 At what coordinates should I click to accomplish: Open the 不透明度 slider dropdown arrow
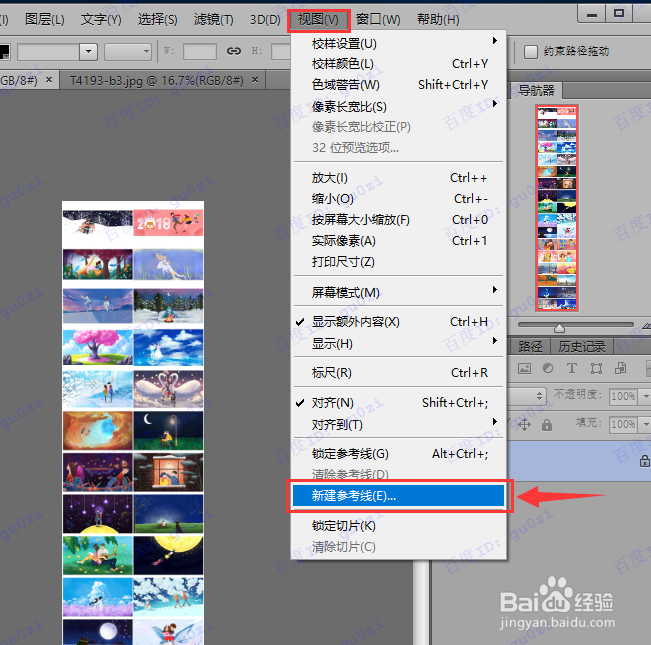click(x=645, y=396)
